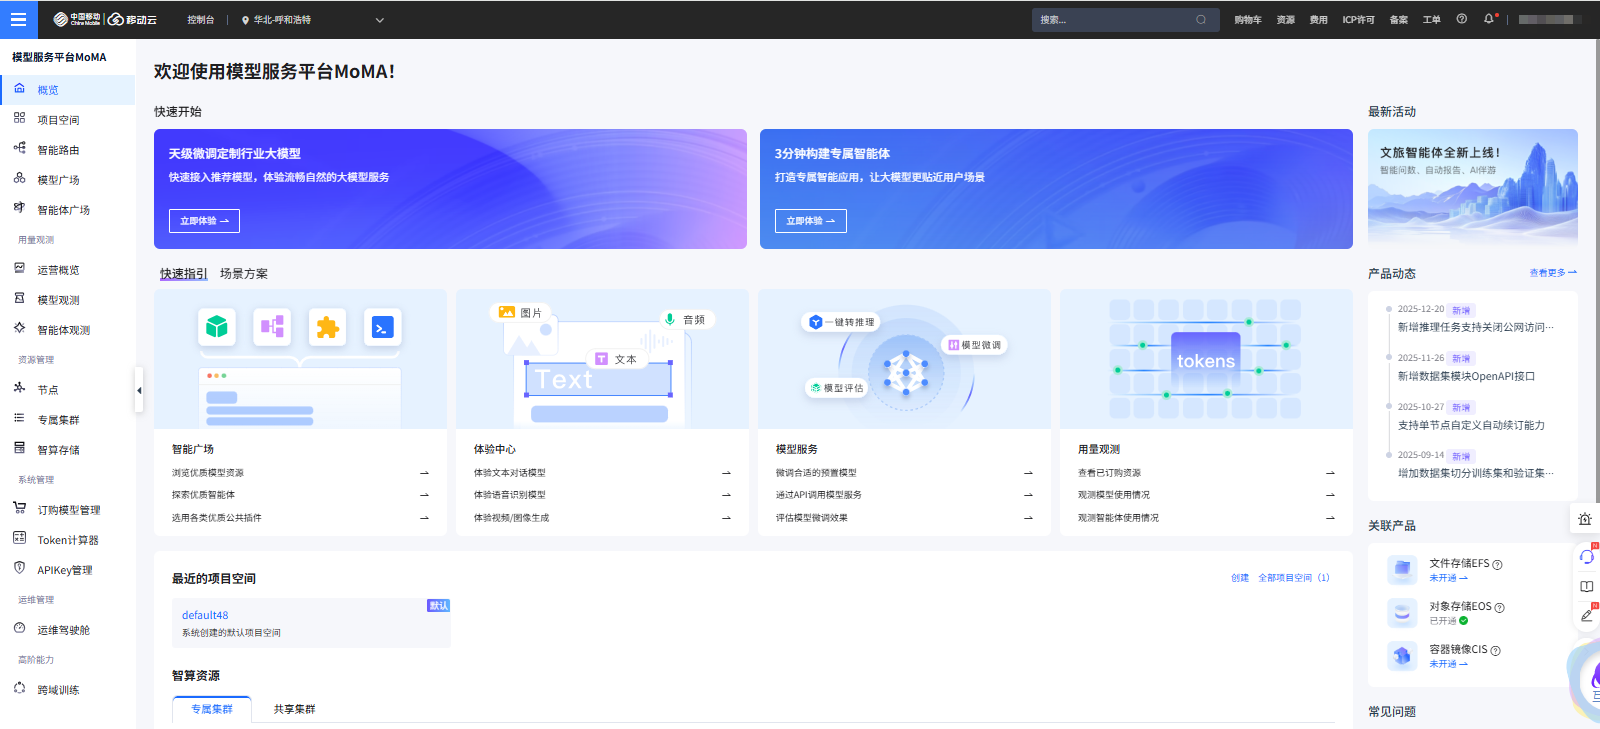Click the 智能广场 card illustration
The height and width of the screenshot is (729, 1600).
[301, 359]
